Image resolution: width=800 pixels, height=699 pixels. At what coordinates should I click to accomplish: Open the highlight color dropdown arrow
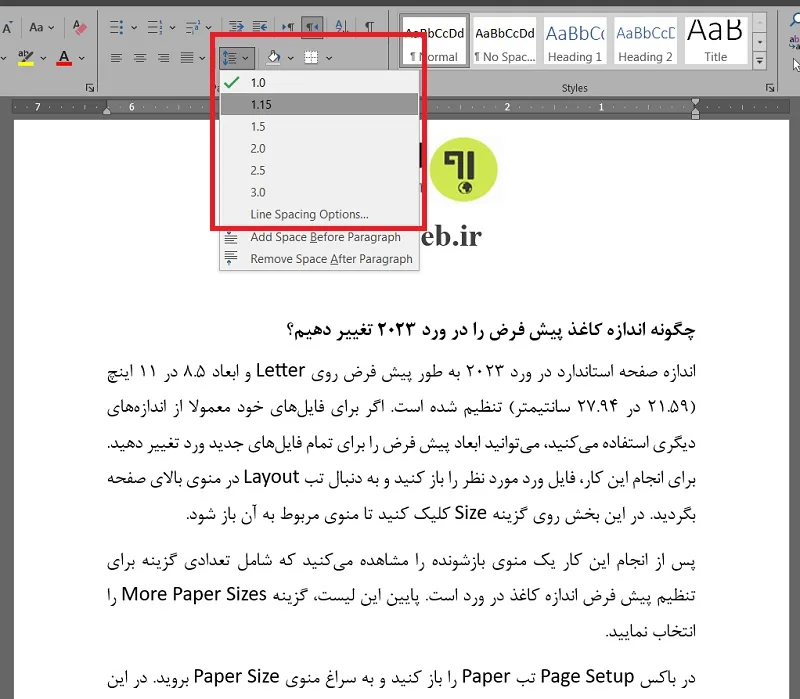[43, 58]
